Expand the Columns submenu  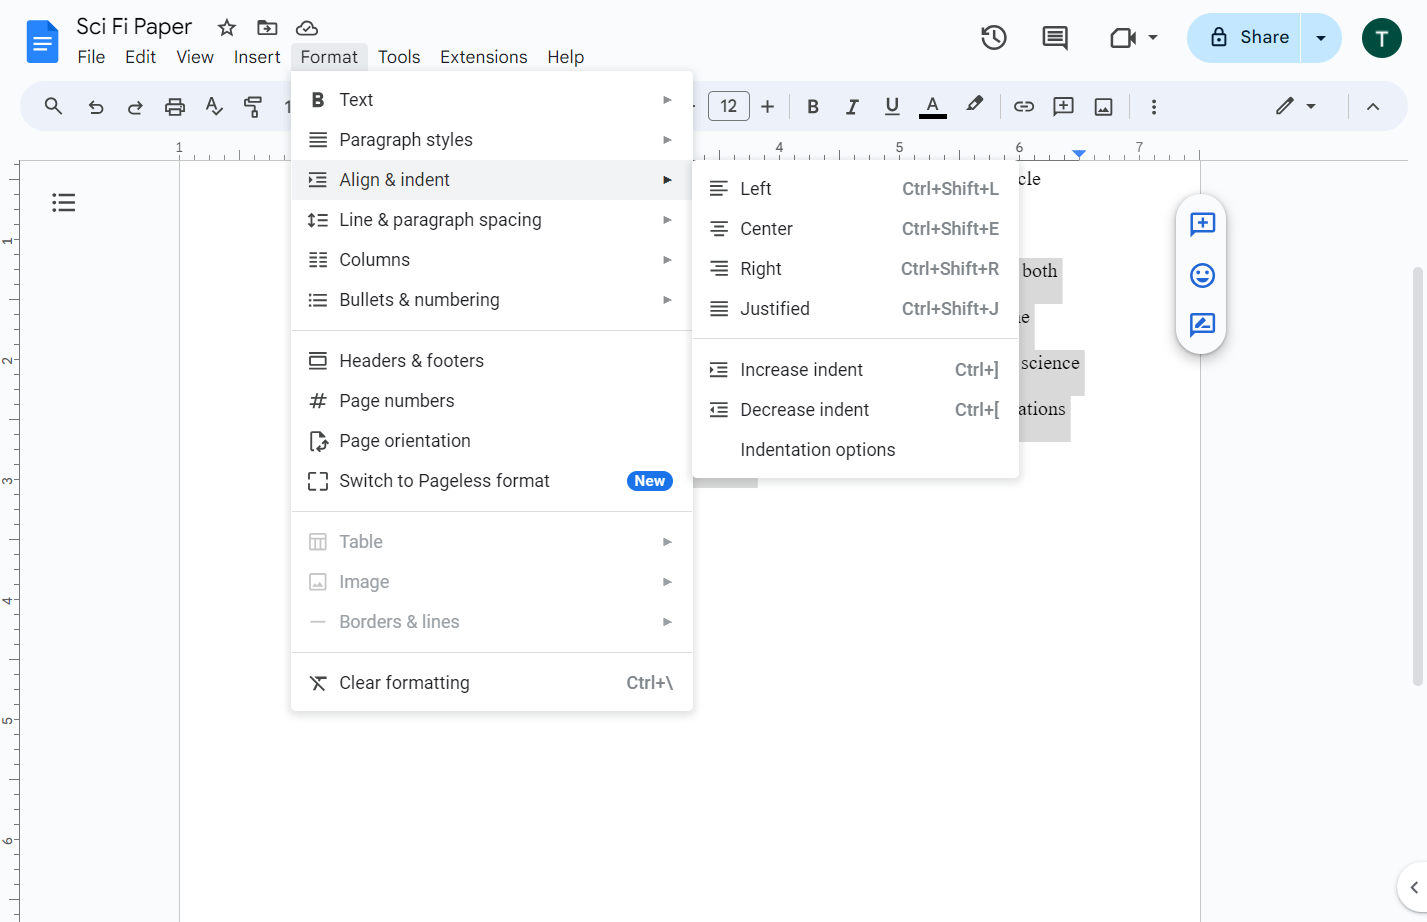click(x=491, y=260)
